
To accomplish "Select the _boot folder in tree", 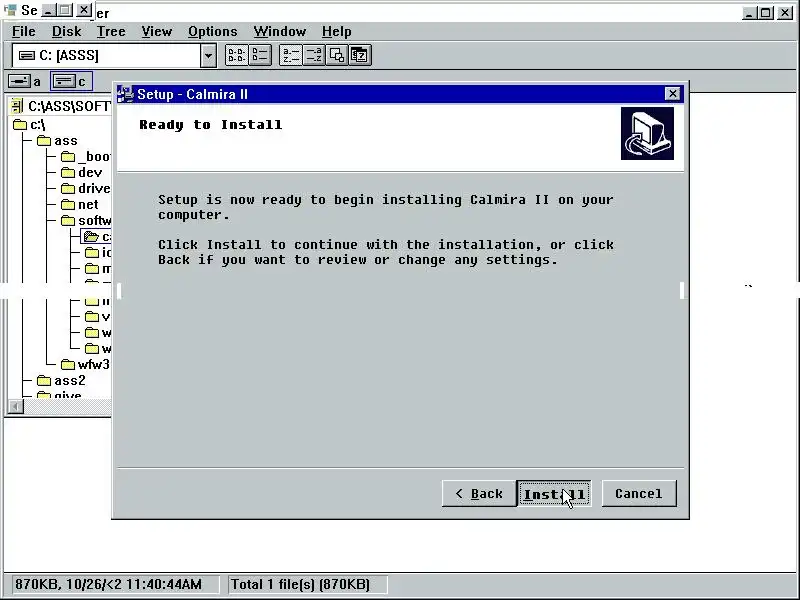I will pyautogui.click(x=86, y=156).
